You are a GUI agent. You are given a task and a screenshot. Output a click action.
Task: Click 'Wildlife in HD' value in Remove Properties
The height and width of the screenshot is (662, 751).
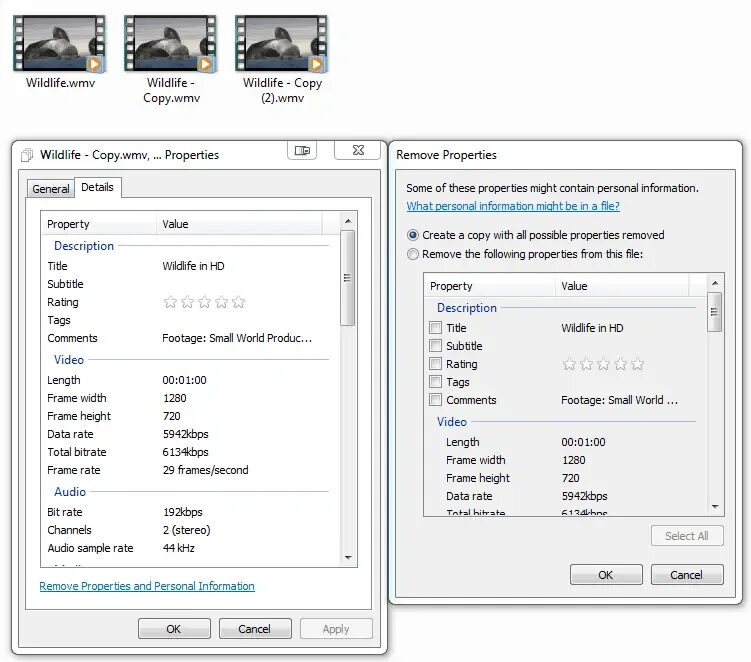click(x=592, y=328)
